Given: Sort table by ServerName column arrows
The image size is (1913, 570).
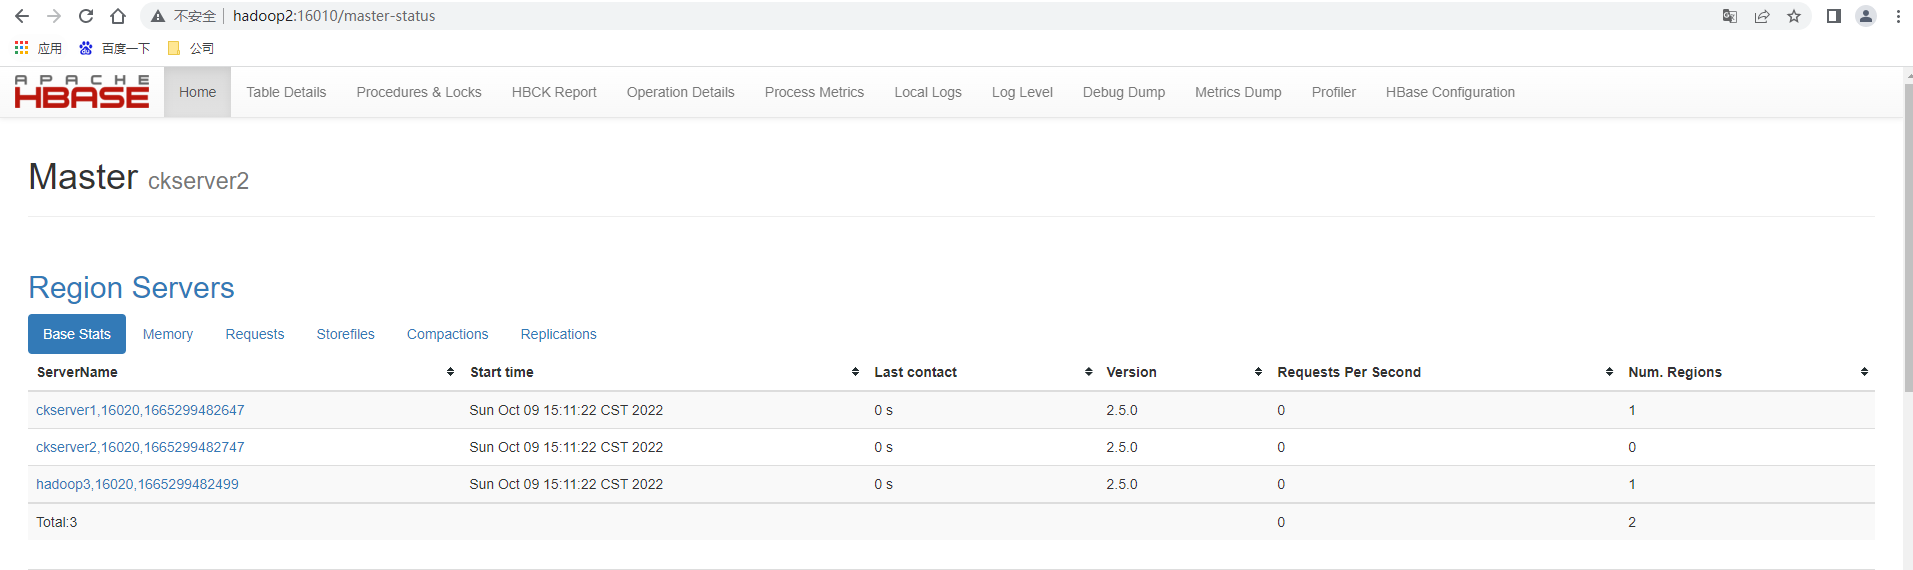Looking at the screenshot, I should 450,372.
